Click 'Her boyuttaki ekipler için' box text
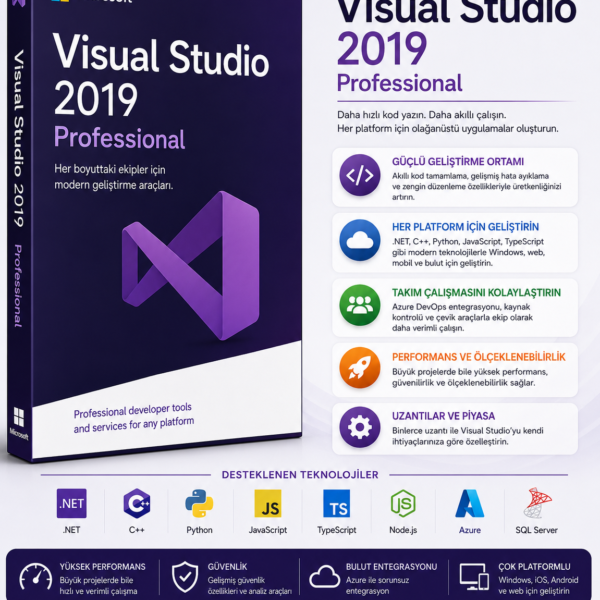This screenshot has width=600, height=600. coord(110,169)
